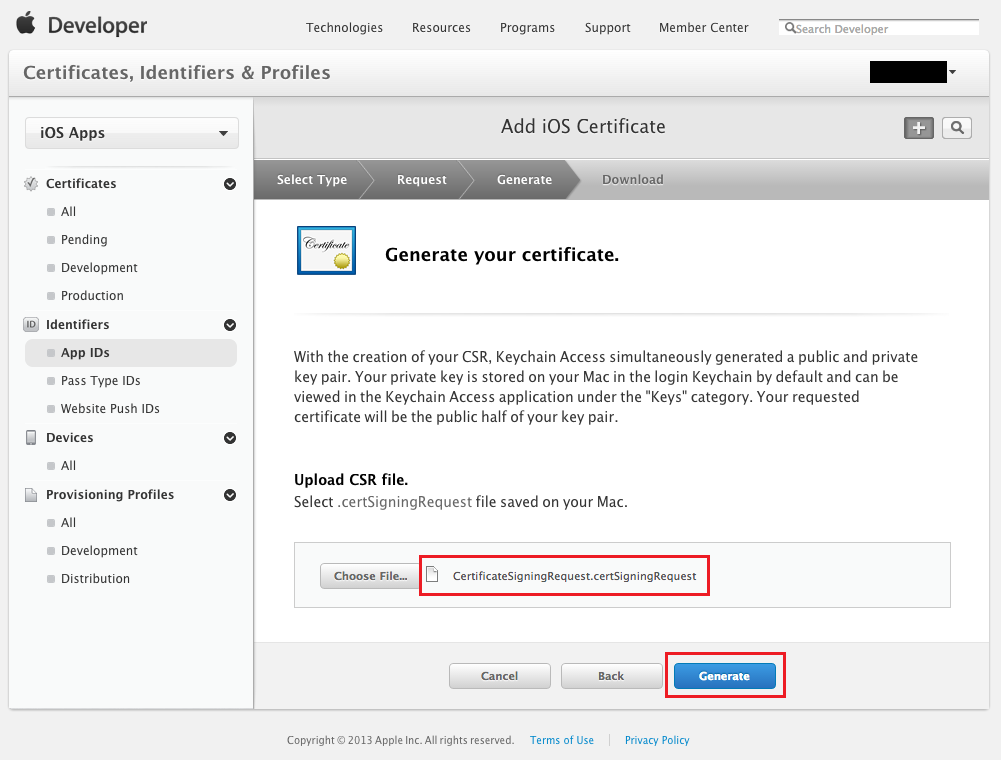Click the Provisioning Profiles sidebar heading

110,494
